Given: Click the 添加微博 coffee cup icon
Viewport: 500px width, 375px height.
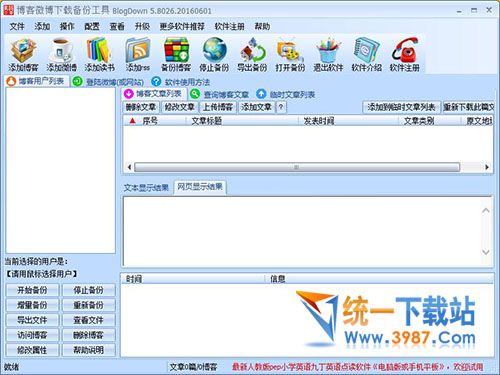Looking at the screenshot, I should (x=61, y=55).
